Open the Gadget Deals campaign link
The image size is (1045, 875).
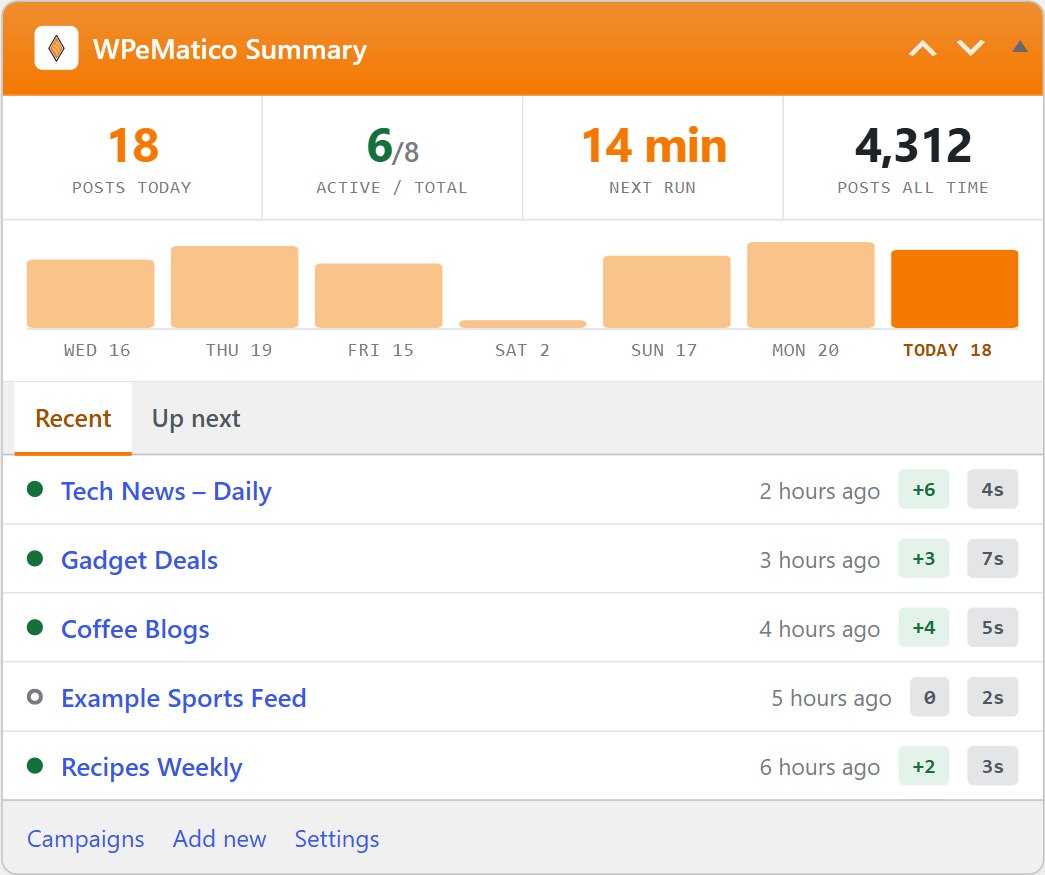point(139,560)
